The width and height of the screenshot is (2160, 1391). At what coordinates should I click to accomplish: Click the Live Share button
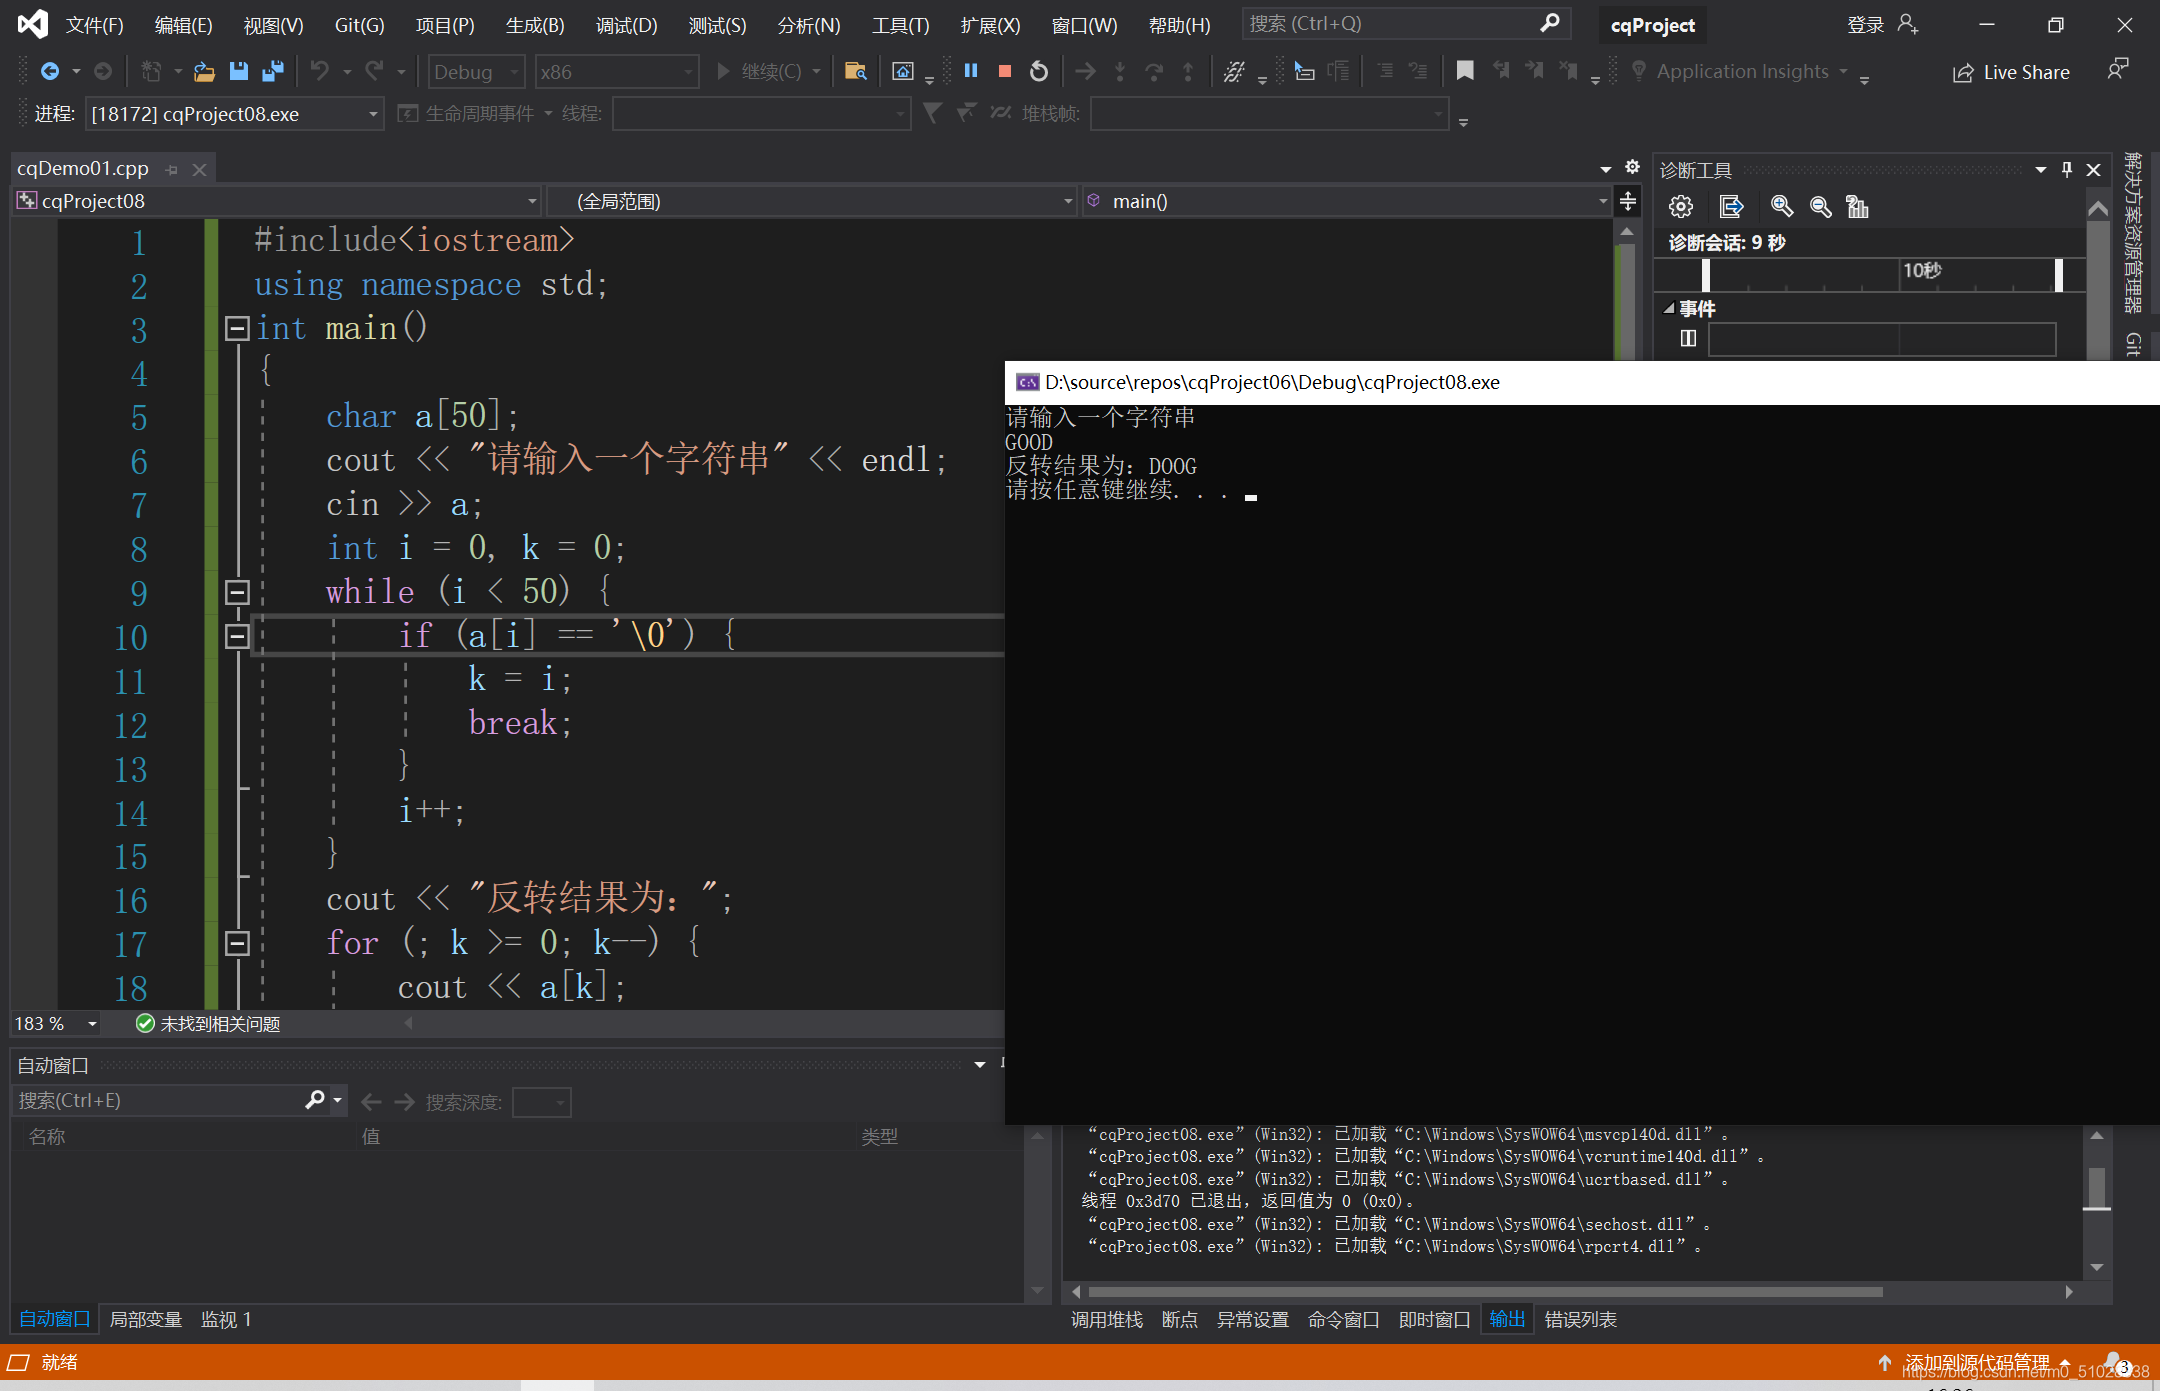point(2012,72)
